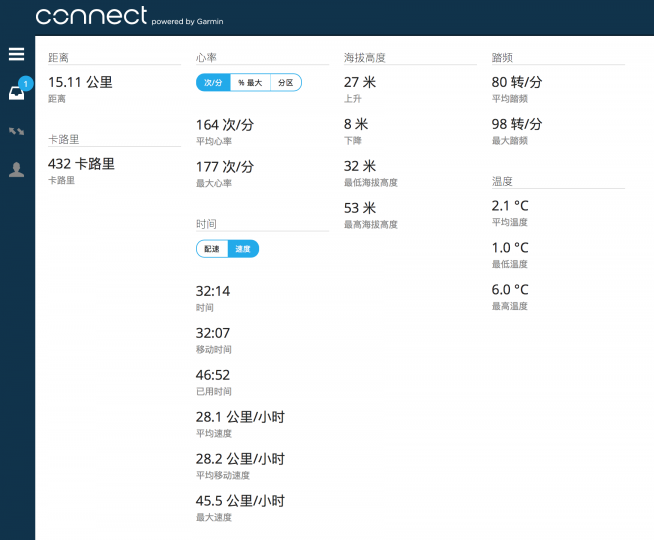Viewport: 654px width, 540px height.
Task: Open the user profile sidebar icon
Action: point(16,170)
